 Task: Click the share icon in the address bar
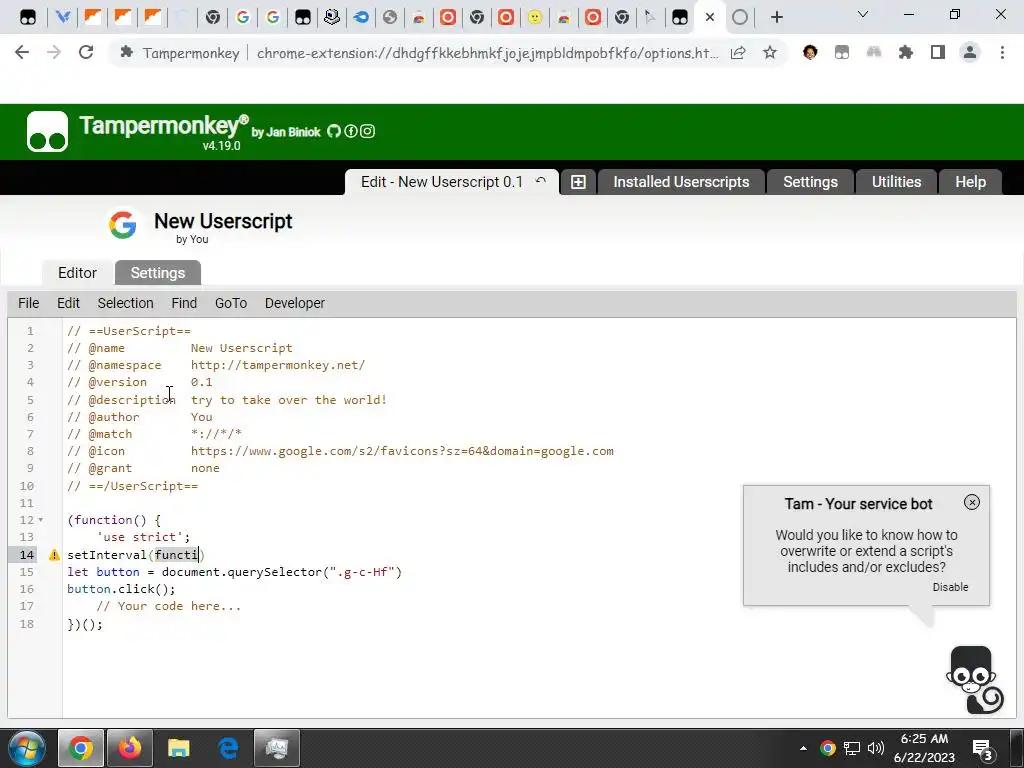pos(738,53)
